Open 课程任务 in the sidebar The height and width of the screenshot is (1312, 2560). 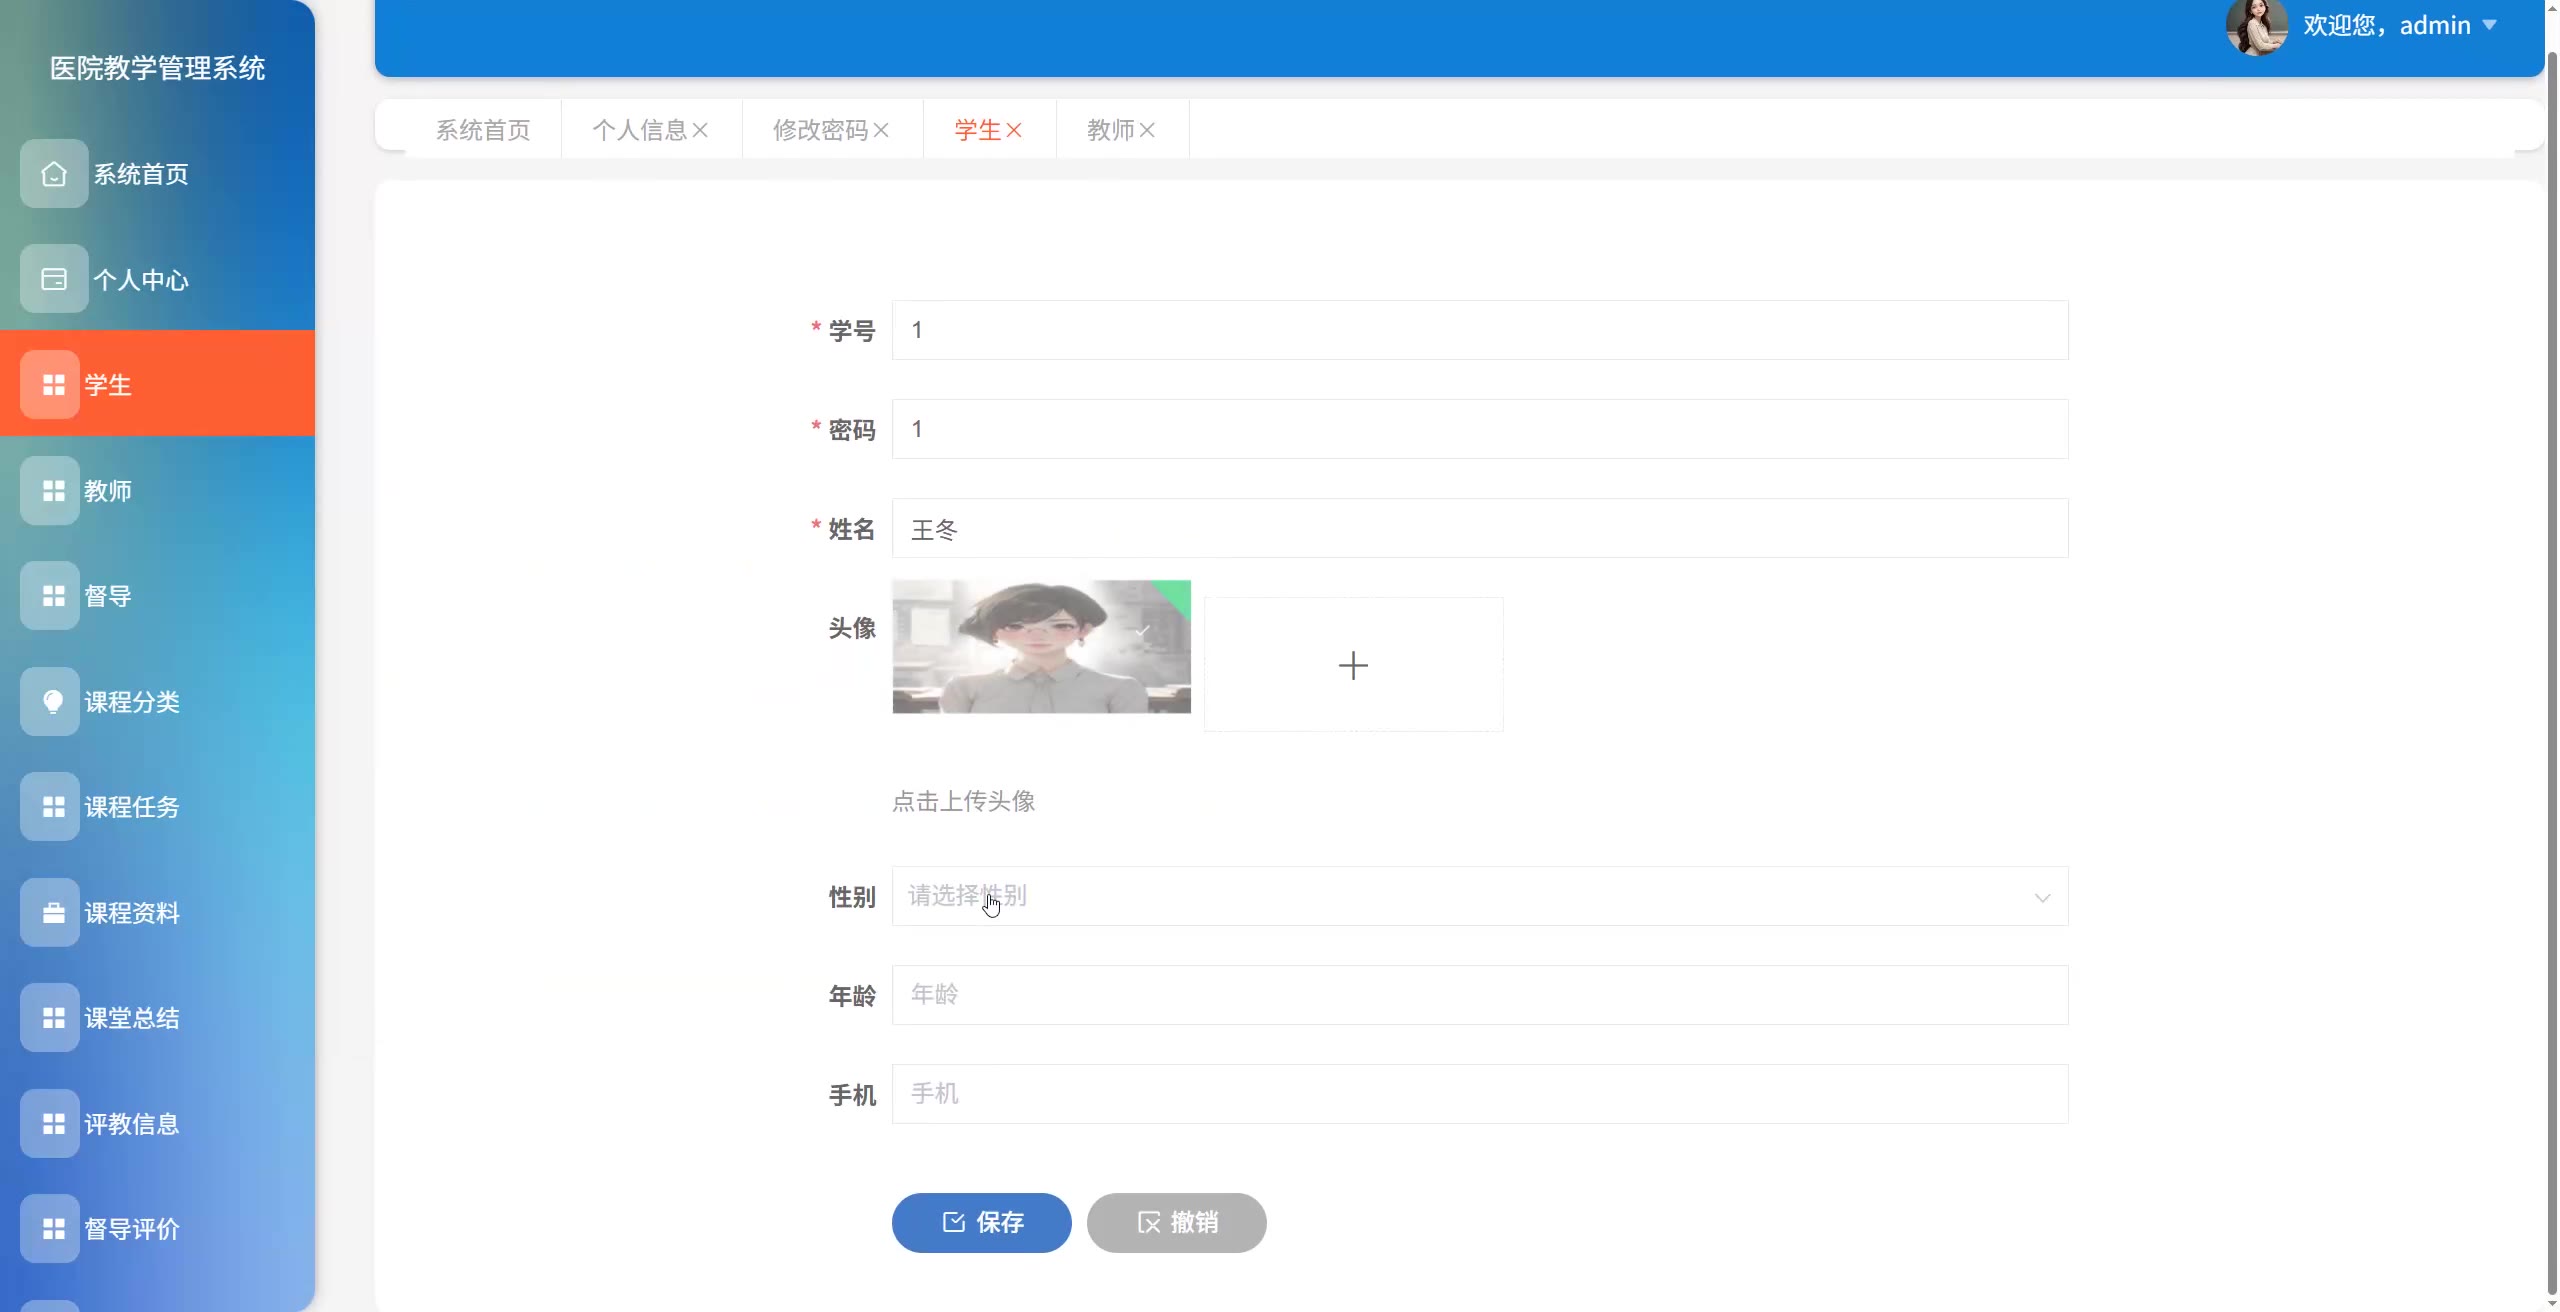pos(131,807)
